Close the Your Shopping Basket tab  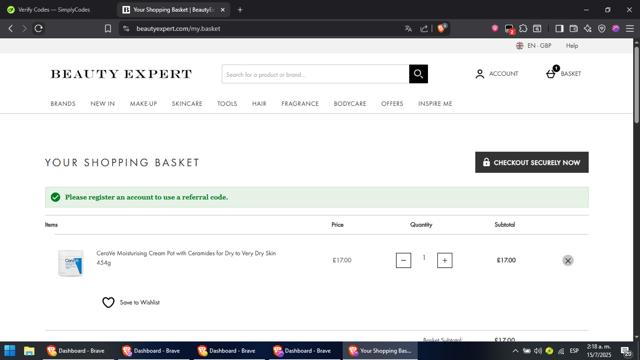pyautogui.click(x=222, y=10)
